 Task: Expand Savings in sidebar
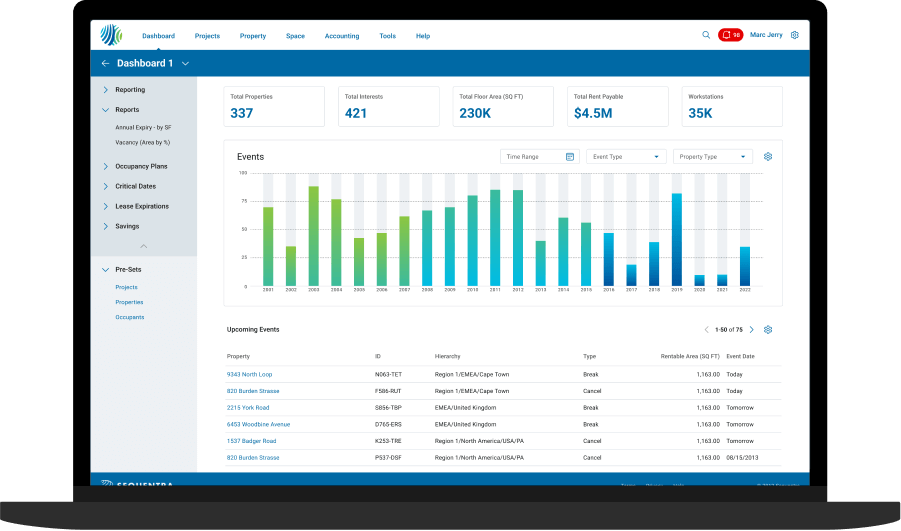click(106, 226)
